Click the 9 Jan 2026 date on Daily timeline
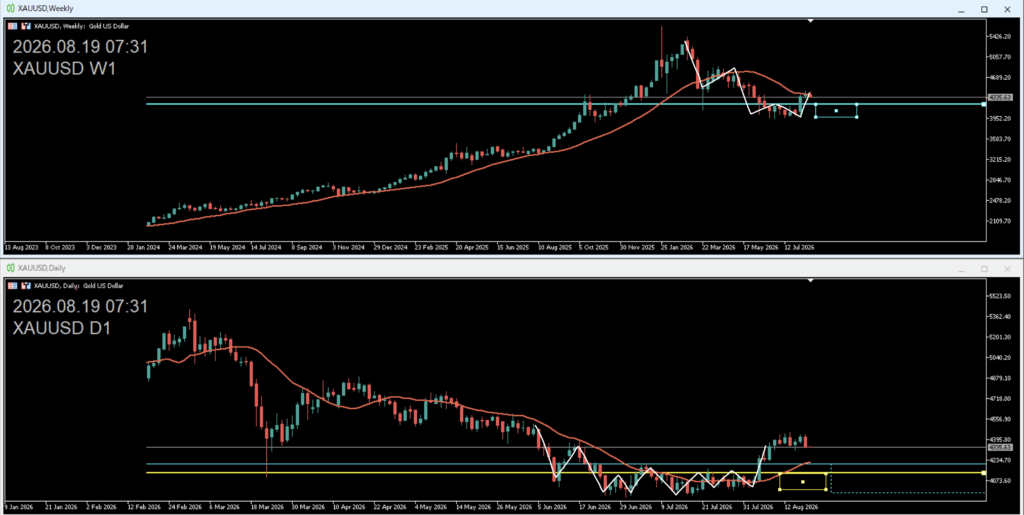The width and height of the screenshot is (1024, 515). click(x=20, y=507)
